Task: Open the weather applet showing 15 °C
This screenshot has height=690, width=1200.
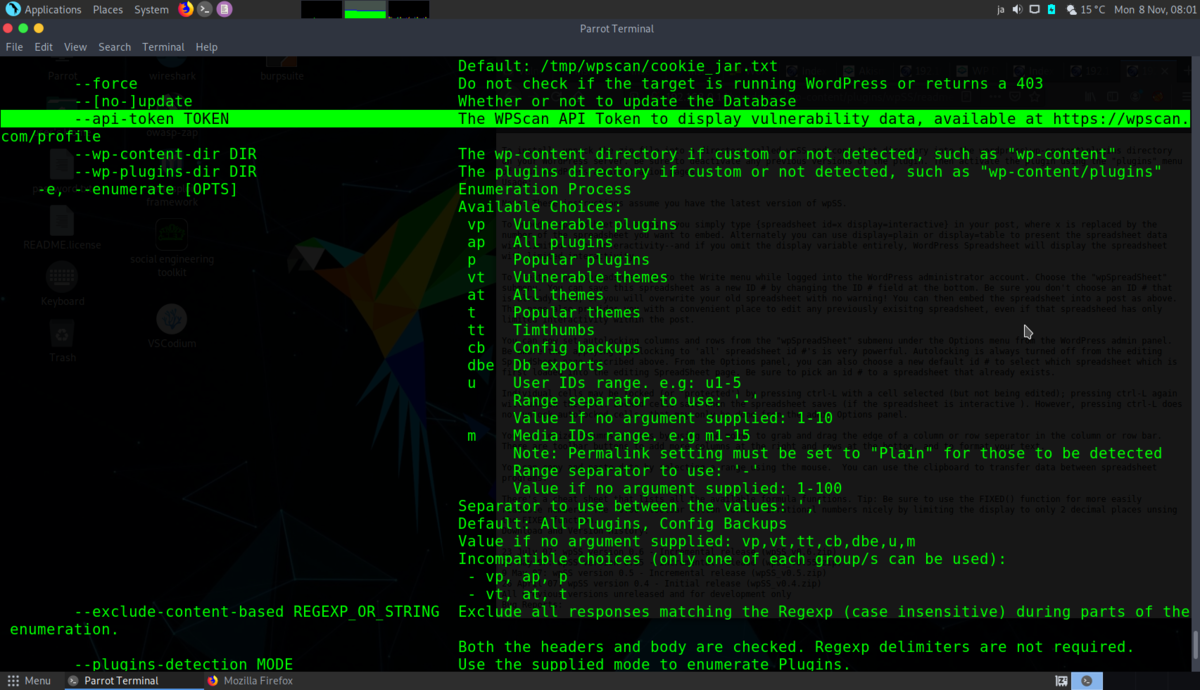Action: [x=1085, y=9]
